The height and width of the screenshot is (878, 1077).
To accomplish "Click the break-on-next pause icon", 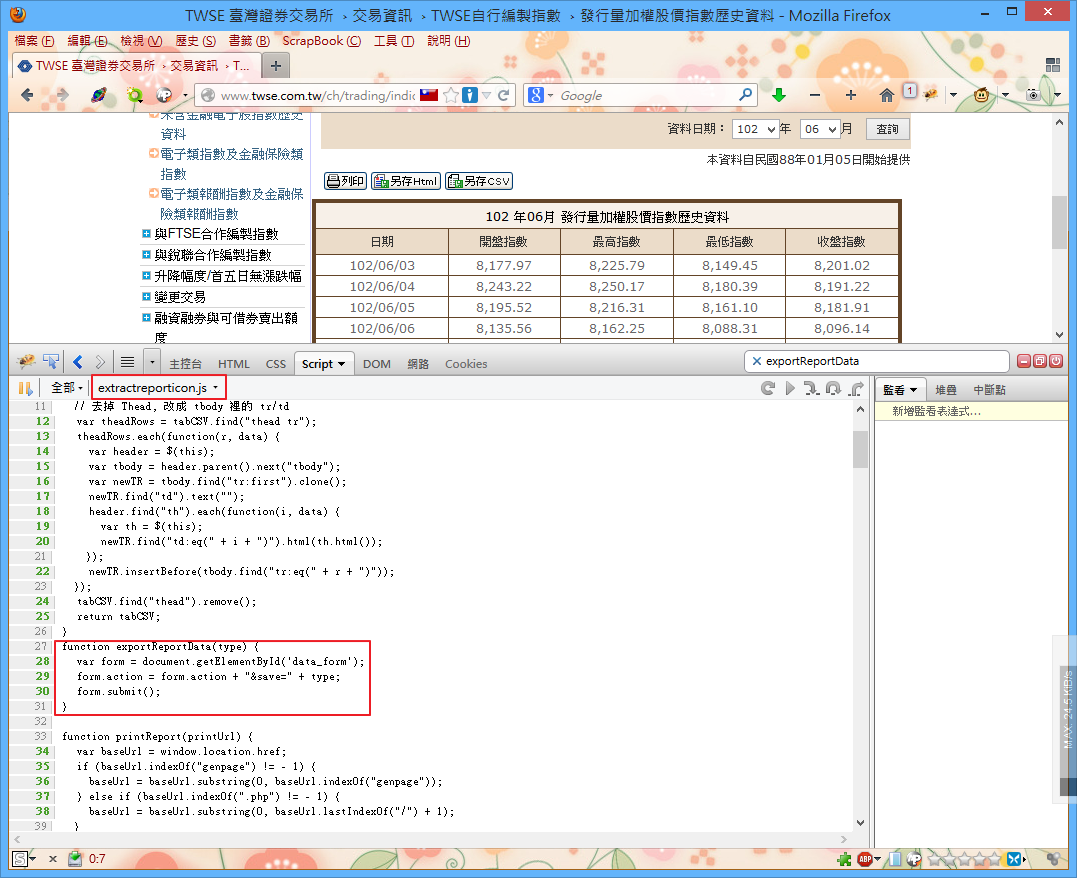I will coord(25,388).
